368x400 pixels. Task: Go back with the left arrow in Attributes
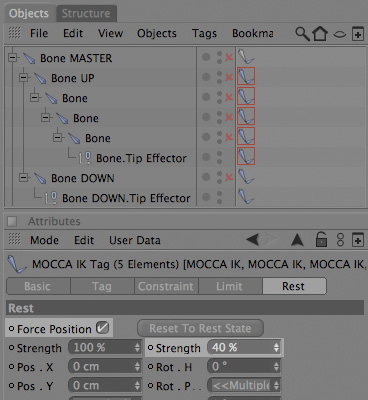pos(252,239)
